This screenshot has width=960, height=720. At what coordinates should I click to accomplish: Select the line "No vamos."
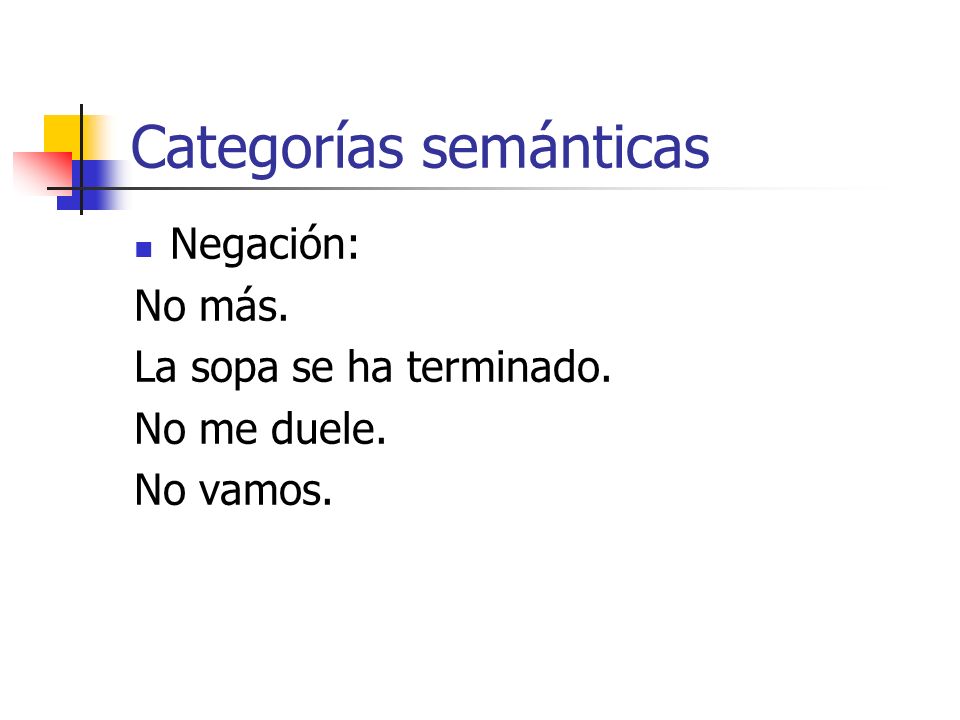[x=233, y=490]
